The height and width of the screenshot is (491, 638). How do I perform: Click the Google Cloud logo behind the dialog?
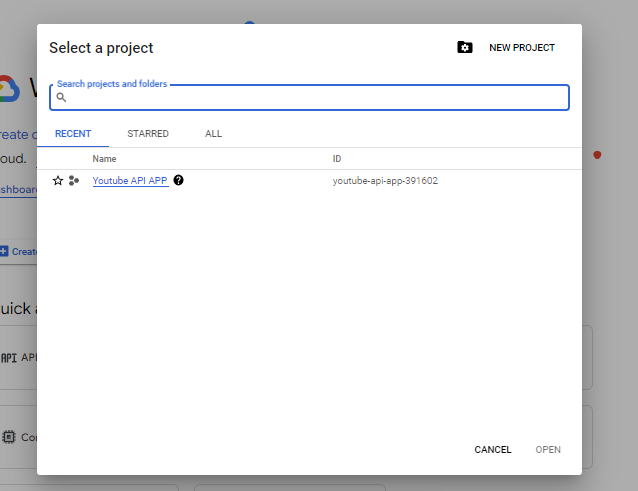pos(9,88)
